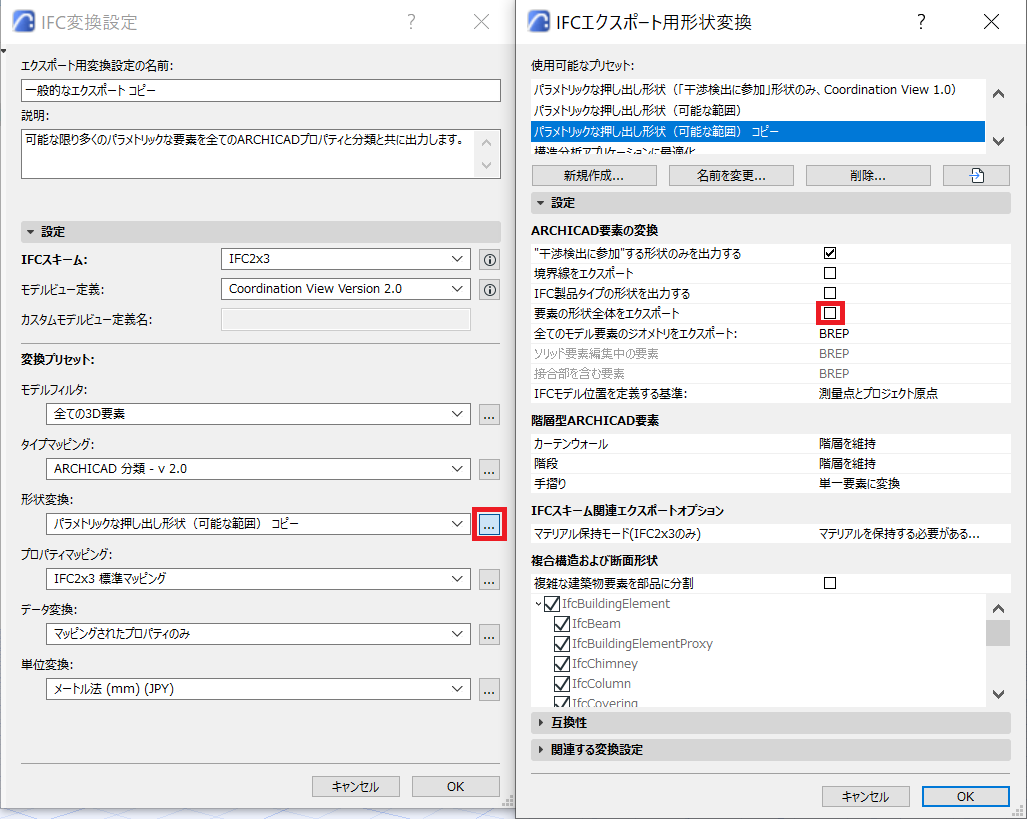Image resolution: width=1027 pixels, height=819 pixels.
Task: Uncheck IfcBeam checkbox
Action: (562, 624)
